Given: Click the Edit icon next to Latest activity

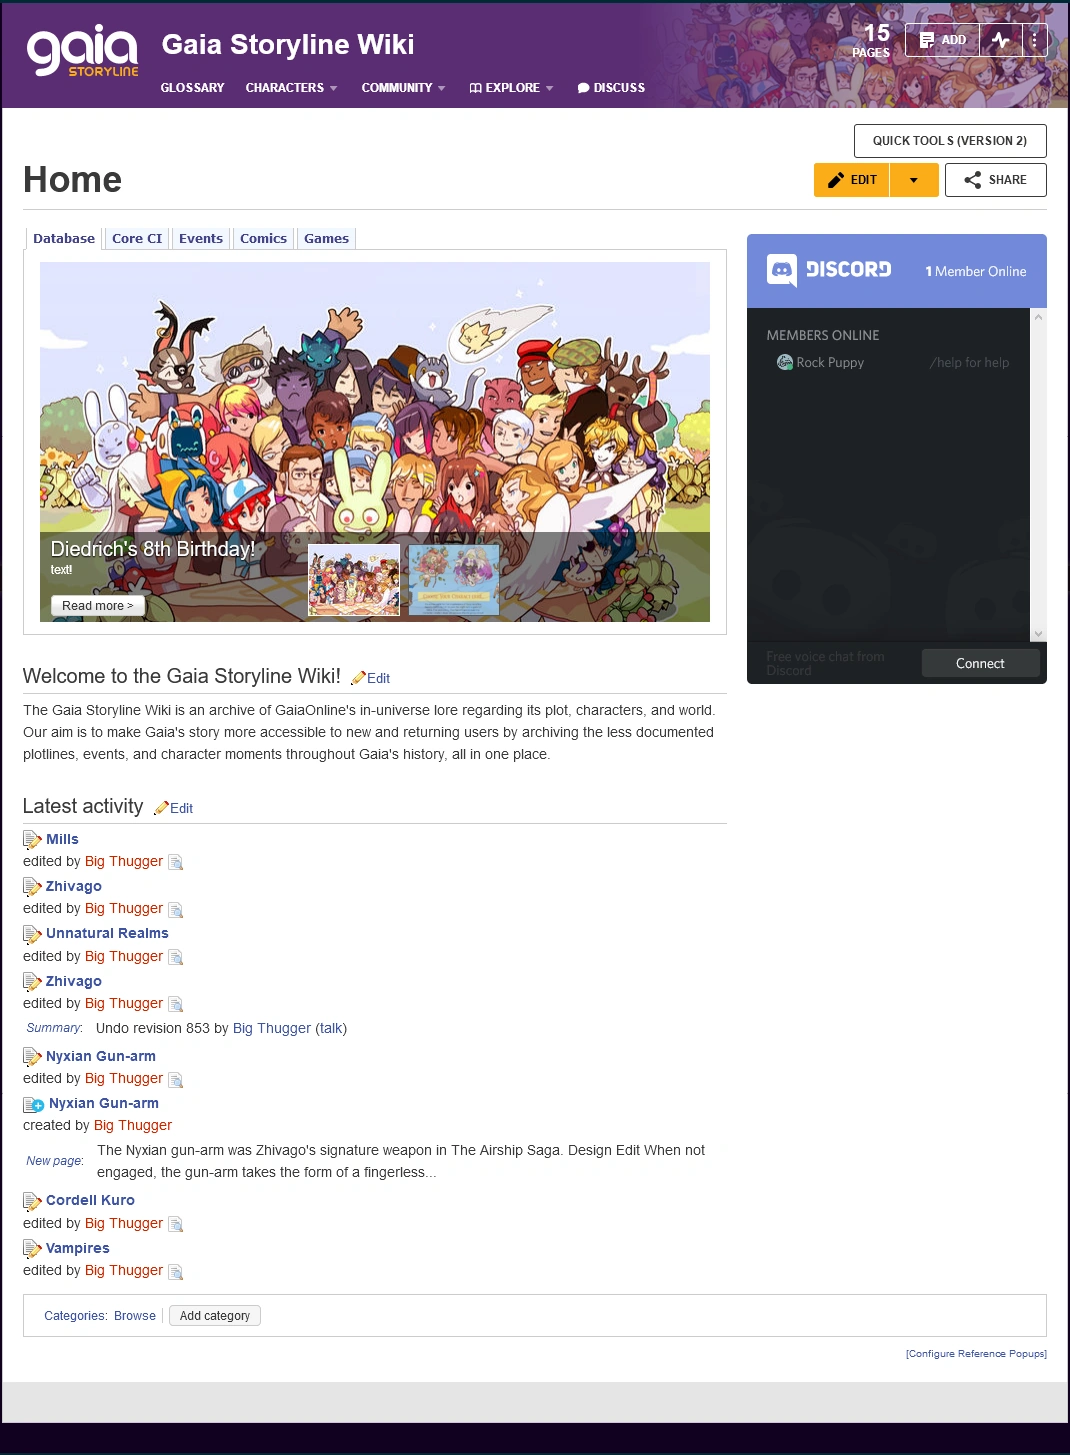Looking at the screenshot, I should [x=162, y=807].
